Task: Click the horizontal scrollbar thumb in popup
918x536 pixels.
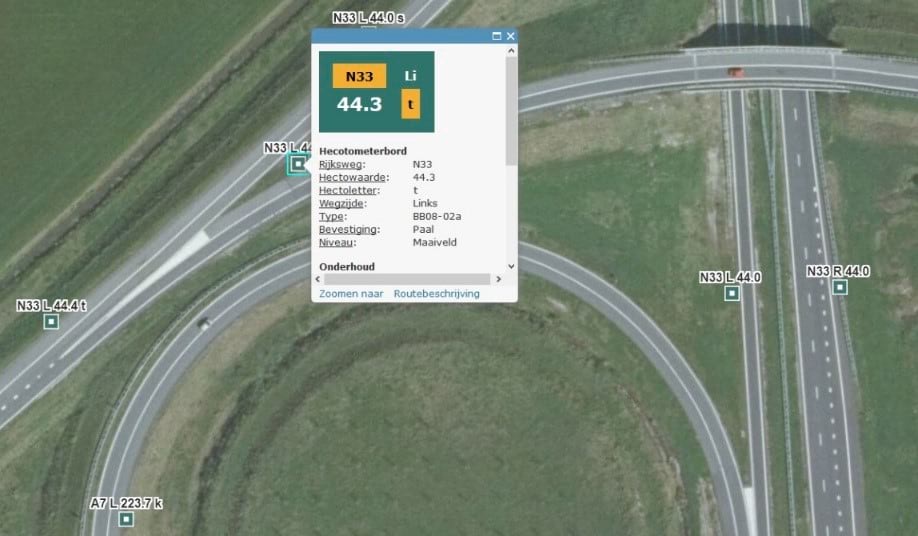Action: point(407,279)
